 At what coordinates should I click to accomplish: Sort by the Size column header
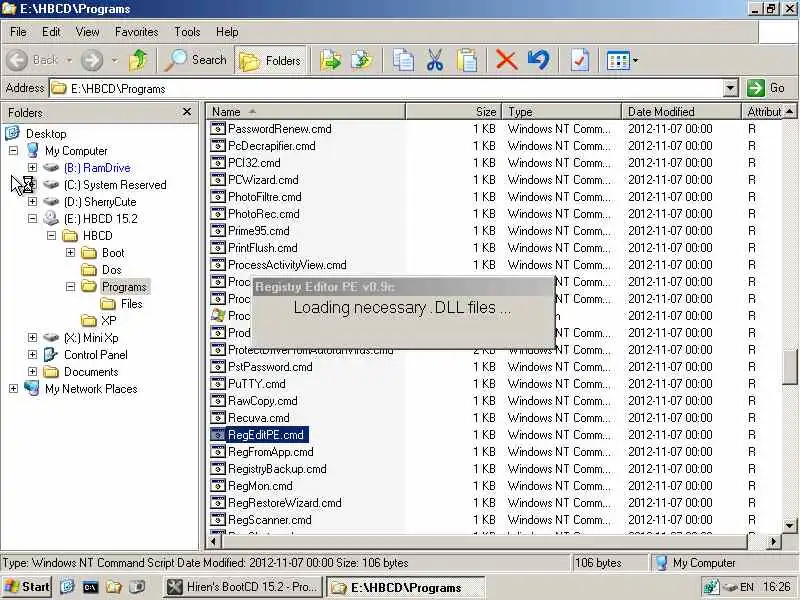[454, 112]
